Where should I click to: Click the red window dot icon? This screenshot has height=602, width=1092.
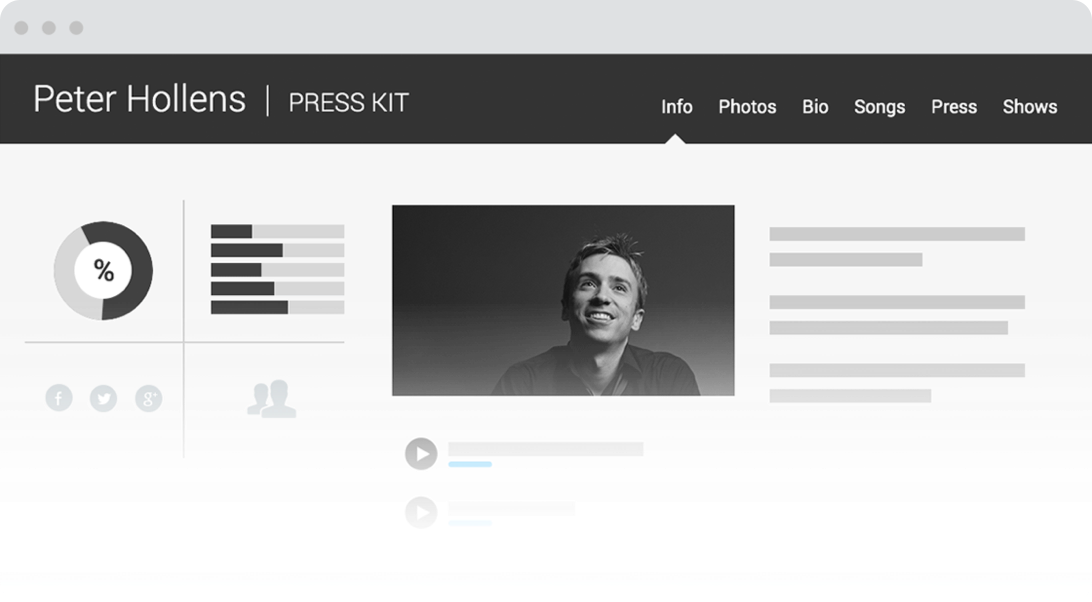coord(22,28)
